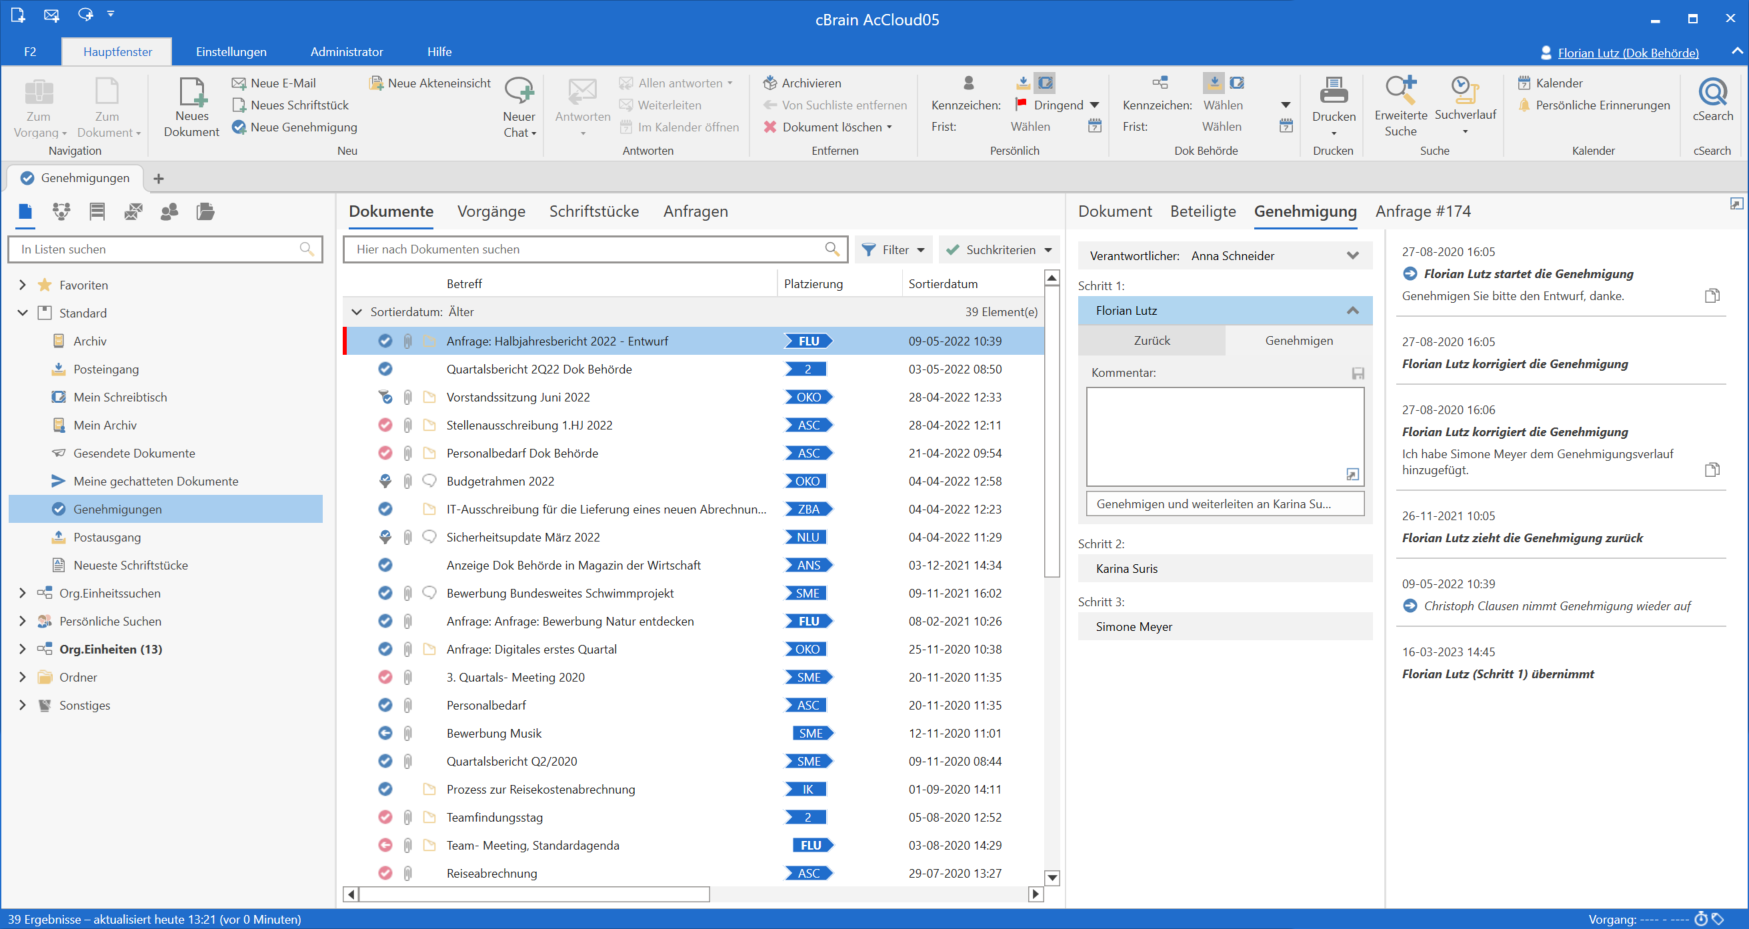Open the Suchverlauf tool

(x=1465, y=105)
